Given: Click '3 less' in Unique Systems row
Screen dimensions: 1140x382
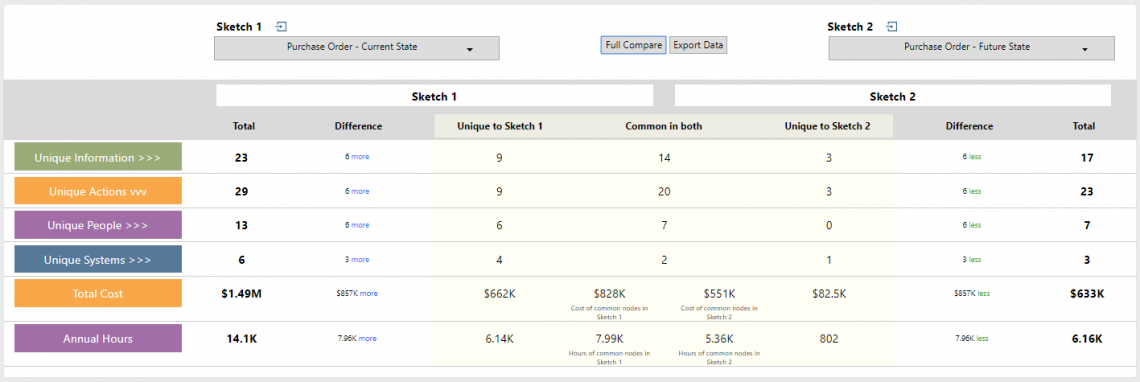Looking at the screenshot, I should [x=972, y=260].
